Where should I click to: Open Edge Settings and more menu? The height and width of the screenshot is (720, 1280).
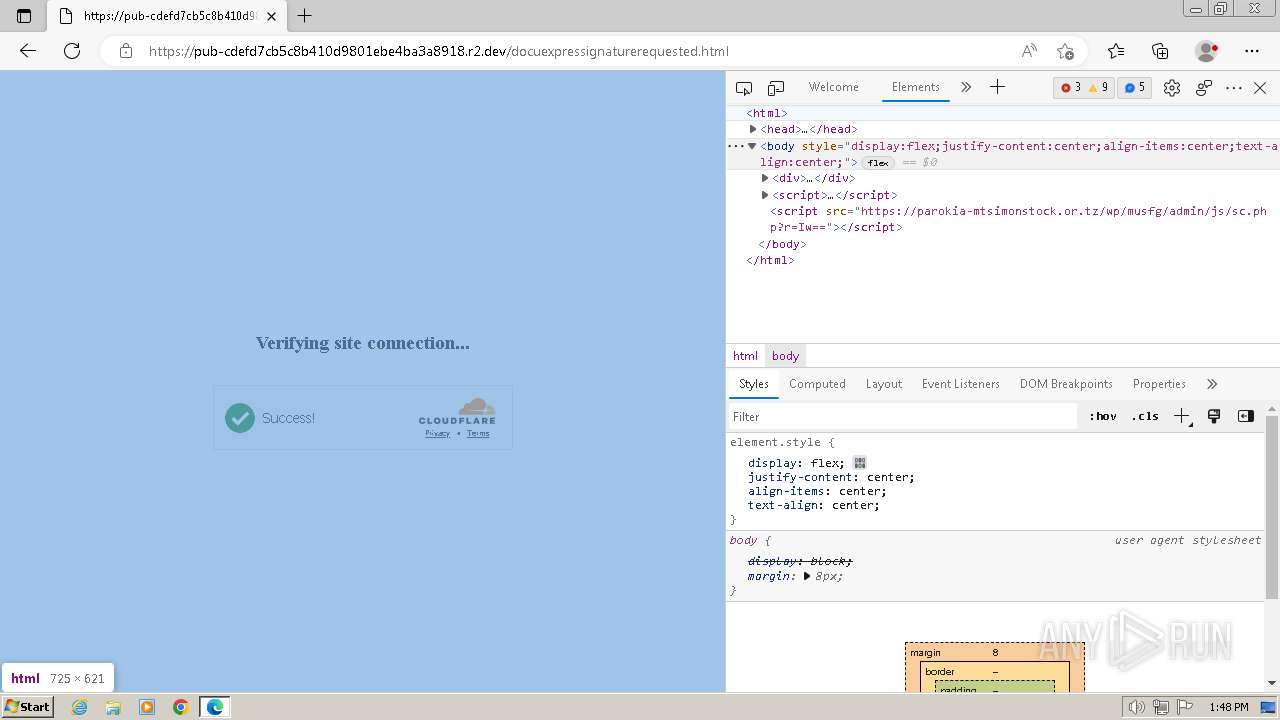click(1252, 51)
